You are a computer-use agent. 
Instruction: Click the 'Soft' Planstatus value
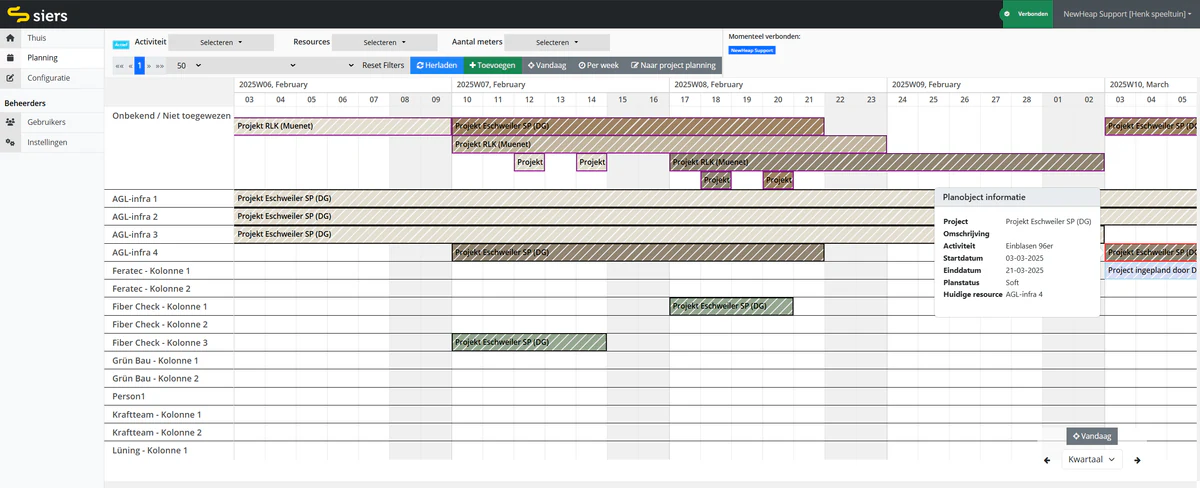tap(1012, 282)
